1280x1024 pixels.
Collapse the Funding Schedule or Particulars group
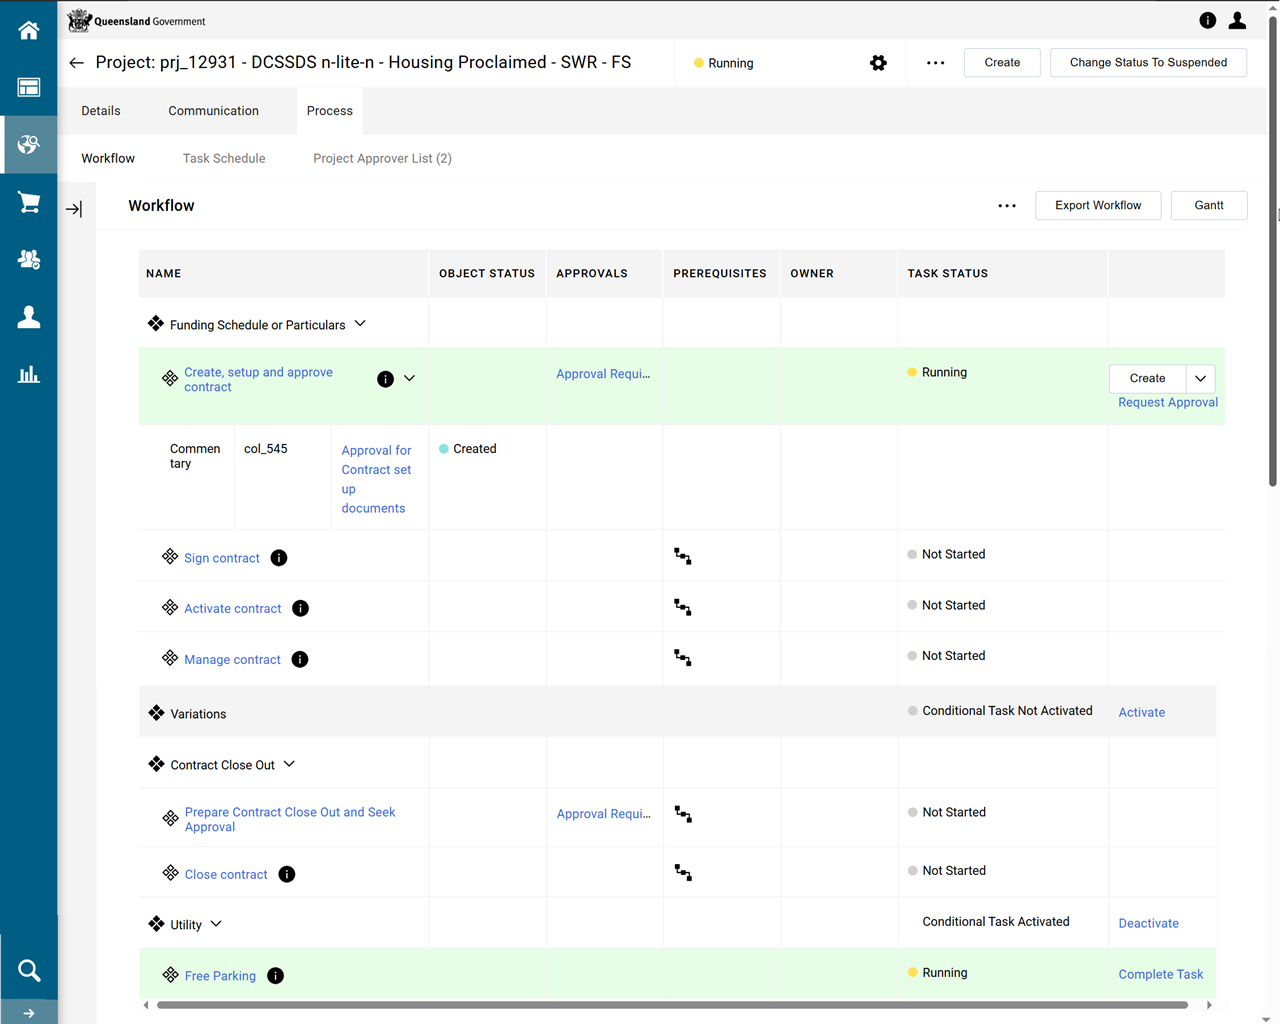click(x=360, y=324)
